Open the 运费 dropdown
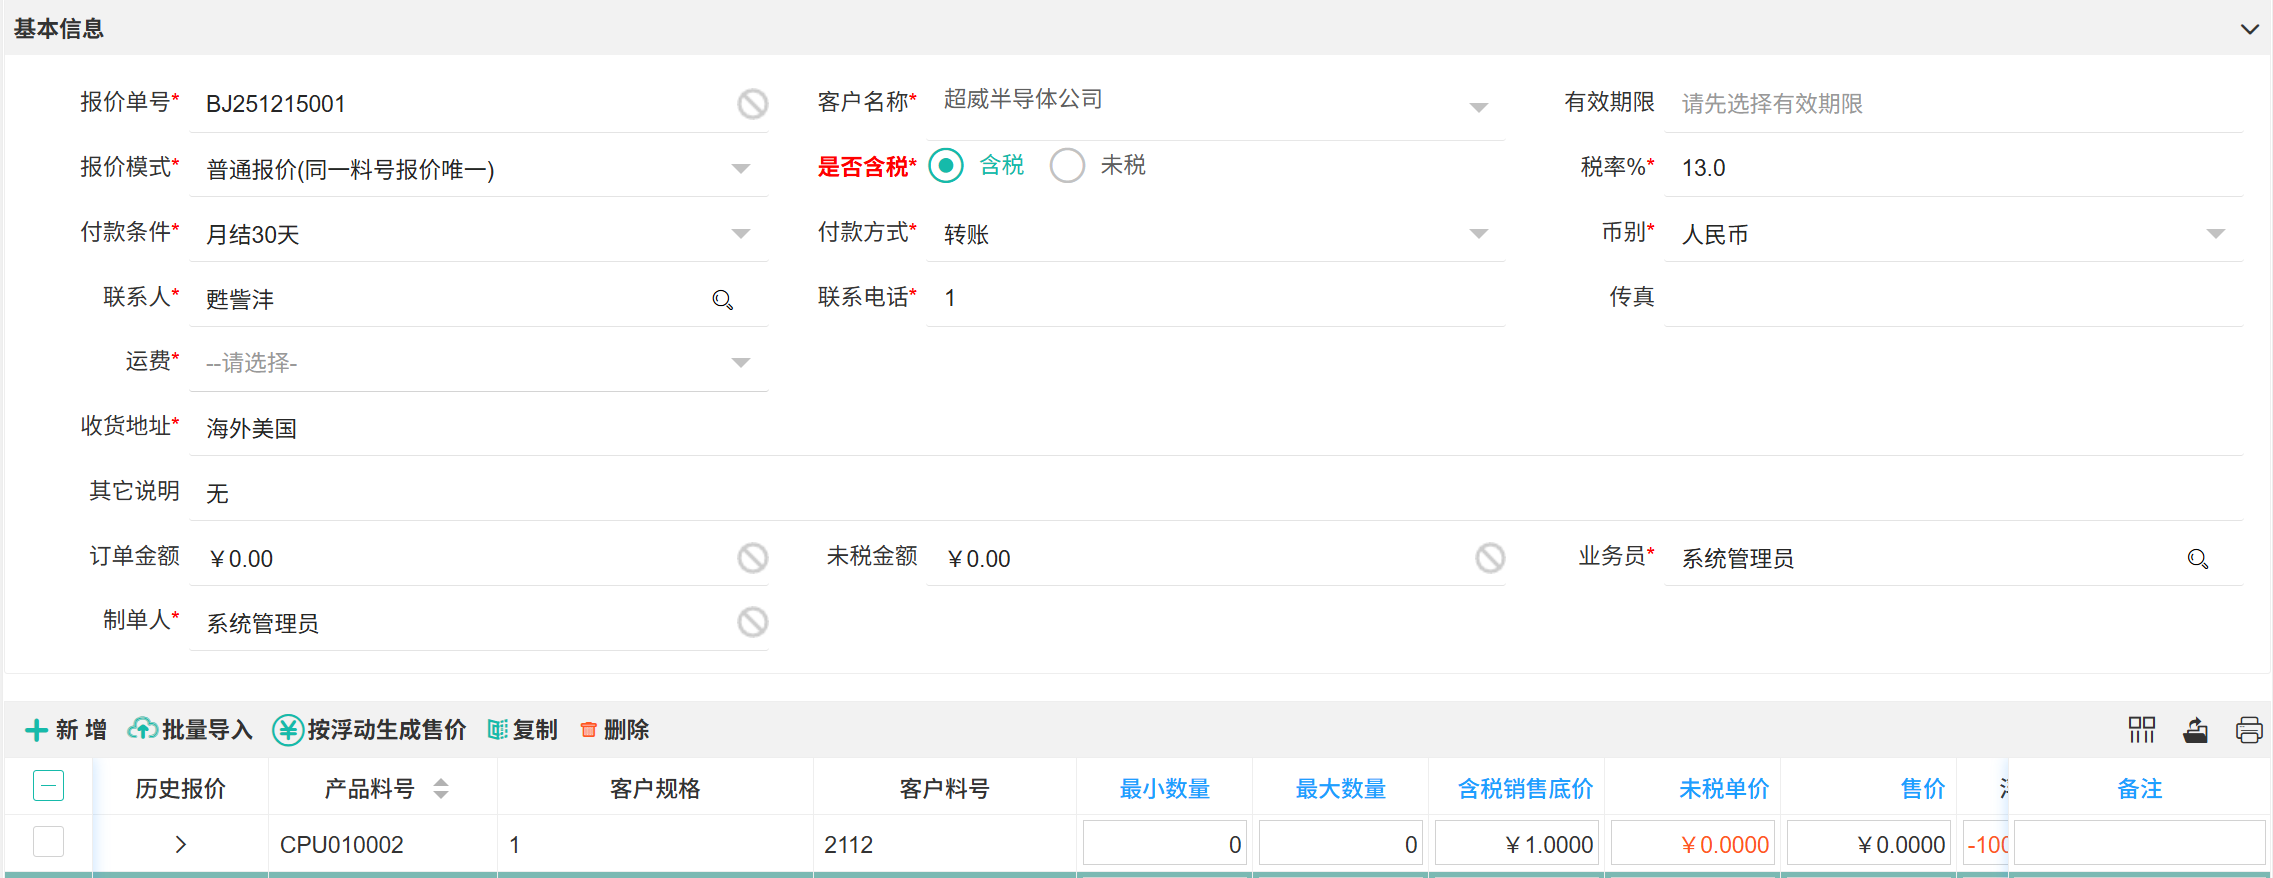The image size is (2273, 878). click(x=740, y=363)
